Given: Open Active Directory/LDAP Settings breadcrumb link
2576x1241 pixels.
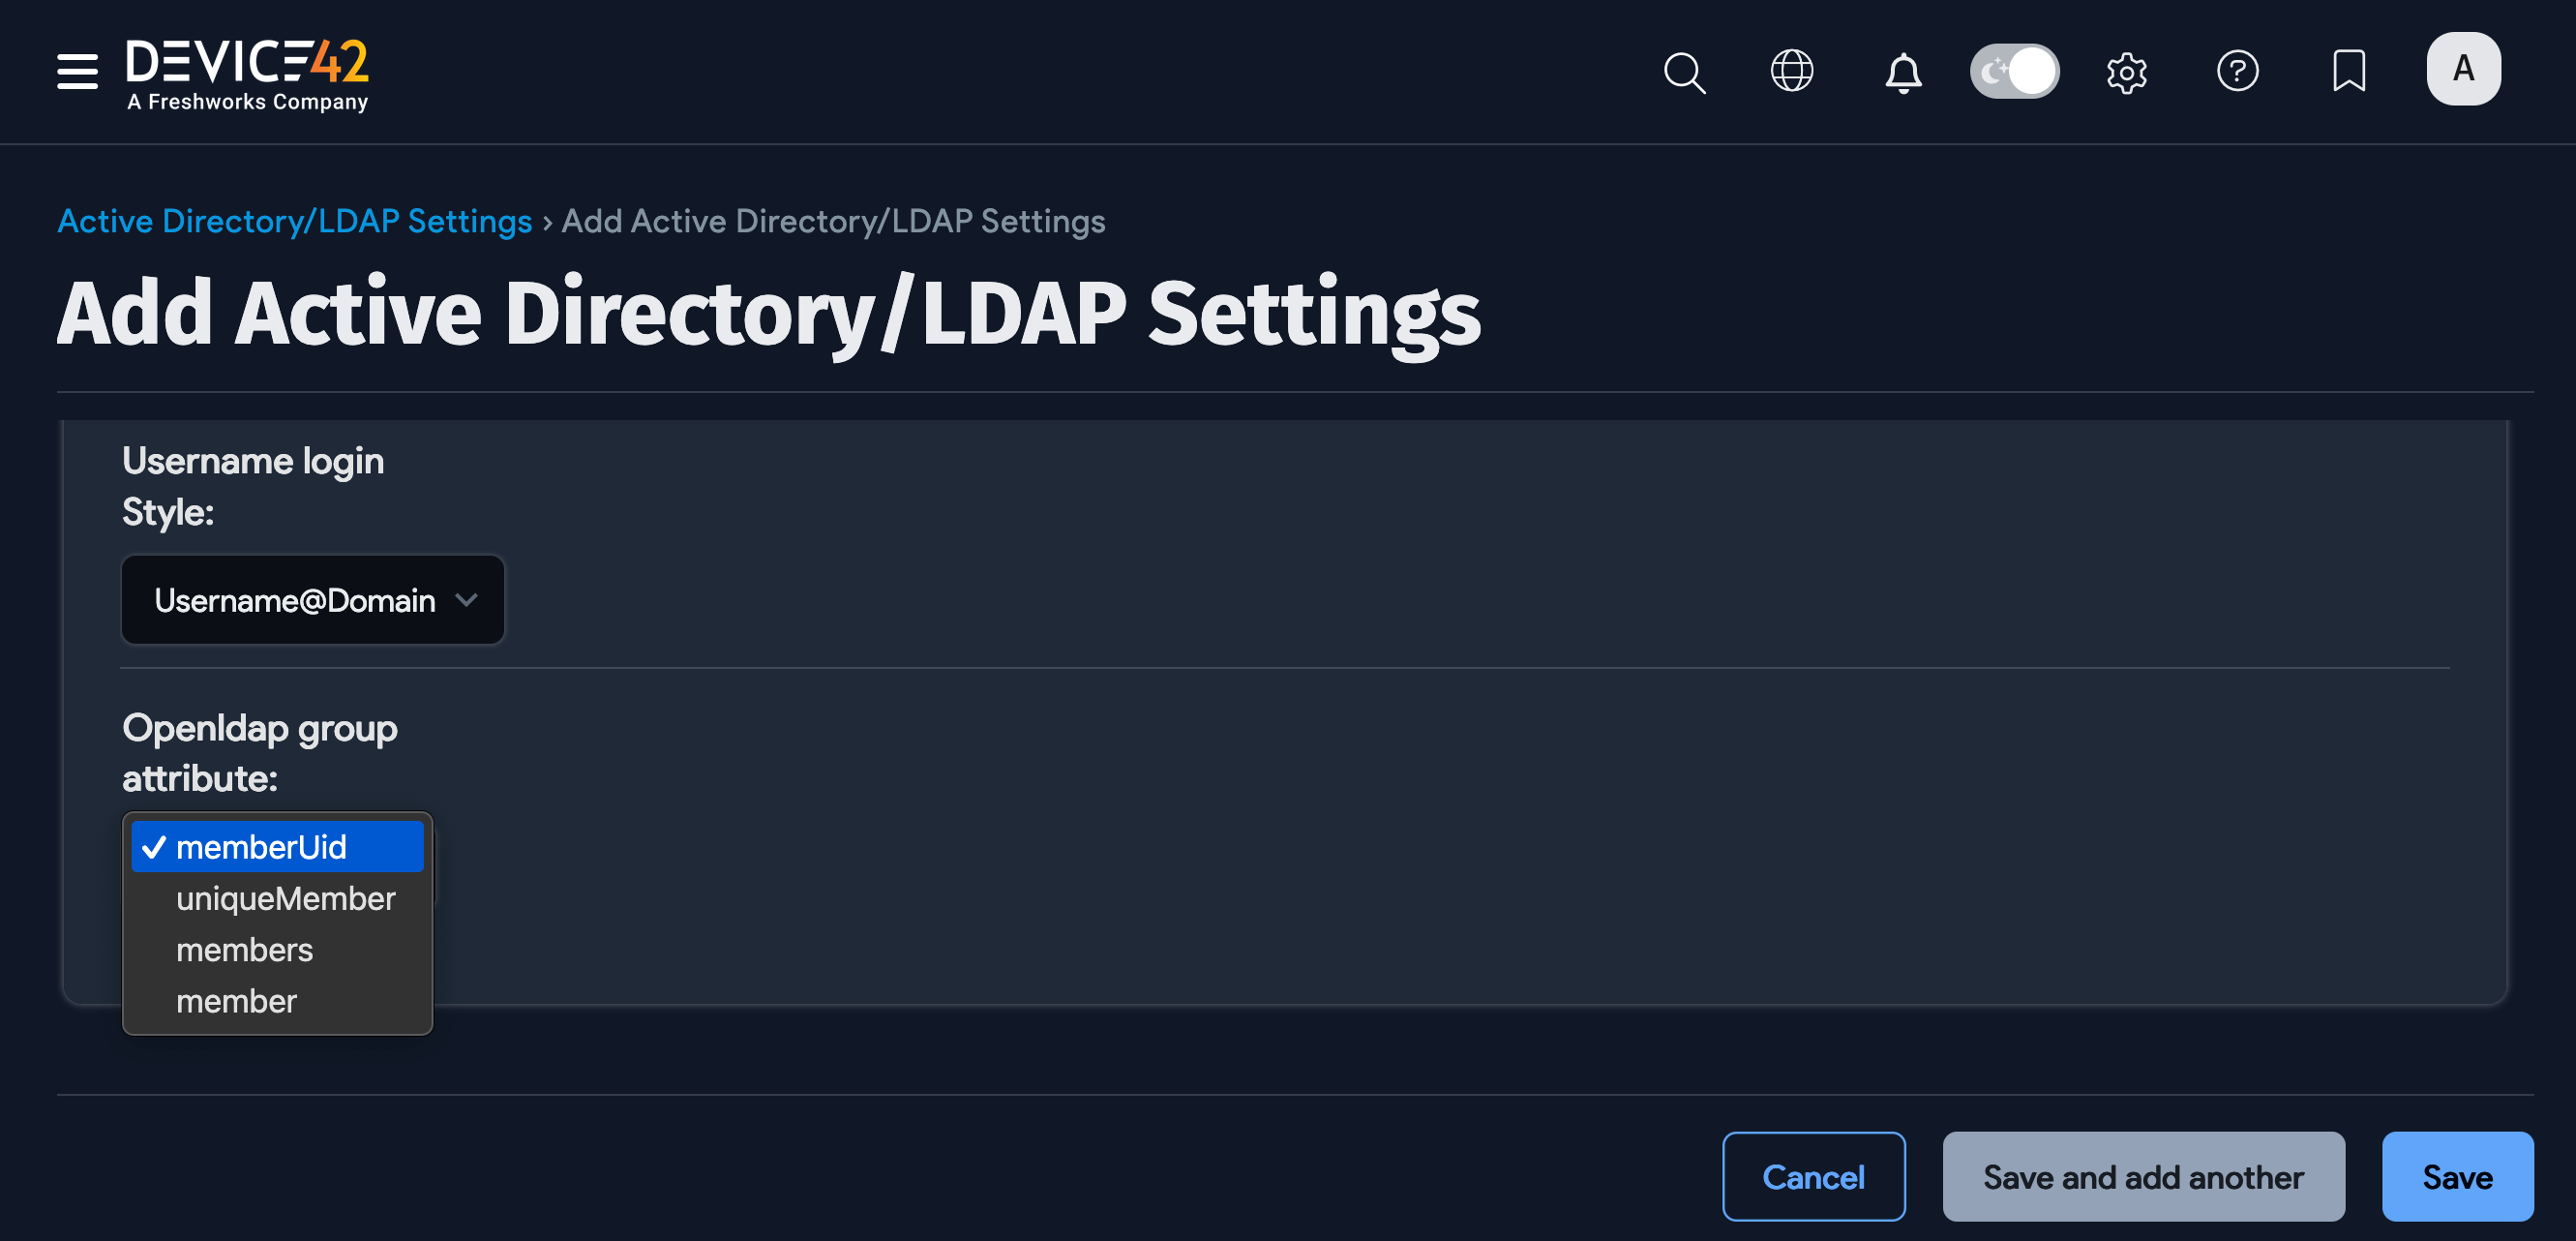Looking at the screenshot, I should [x=295, y=221].
